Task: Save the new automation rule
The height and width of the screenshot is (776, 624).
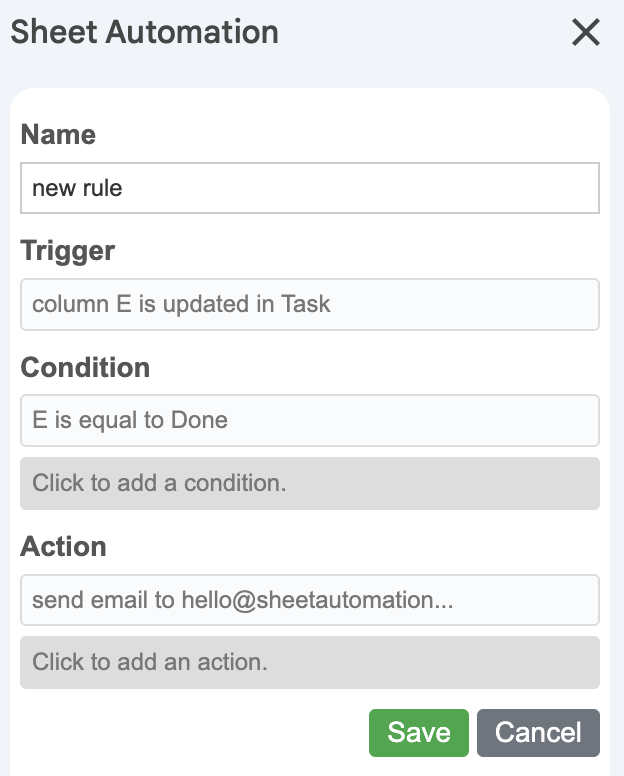Action: pyautogui.click(x=418, y=733)
